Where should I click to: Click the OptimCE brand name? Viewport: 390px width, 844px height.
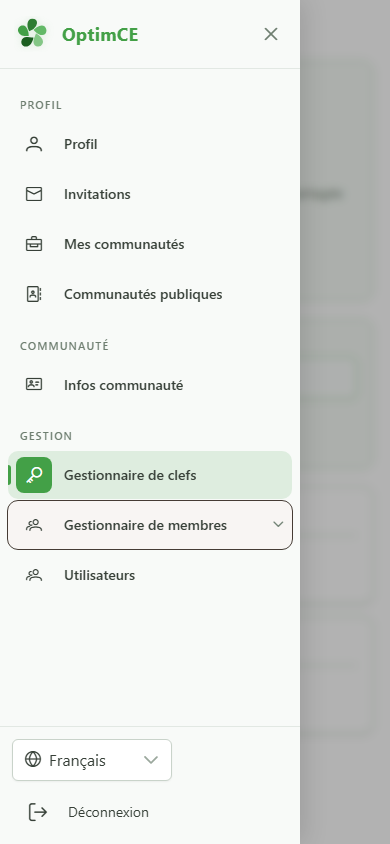(x=100, y=35)
